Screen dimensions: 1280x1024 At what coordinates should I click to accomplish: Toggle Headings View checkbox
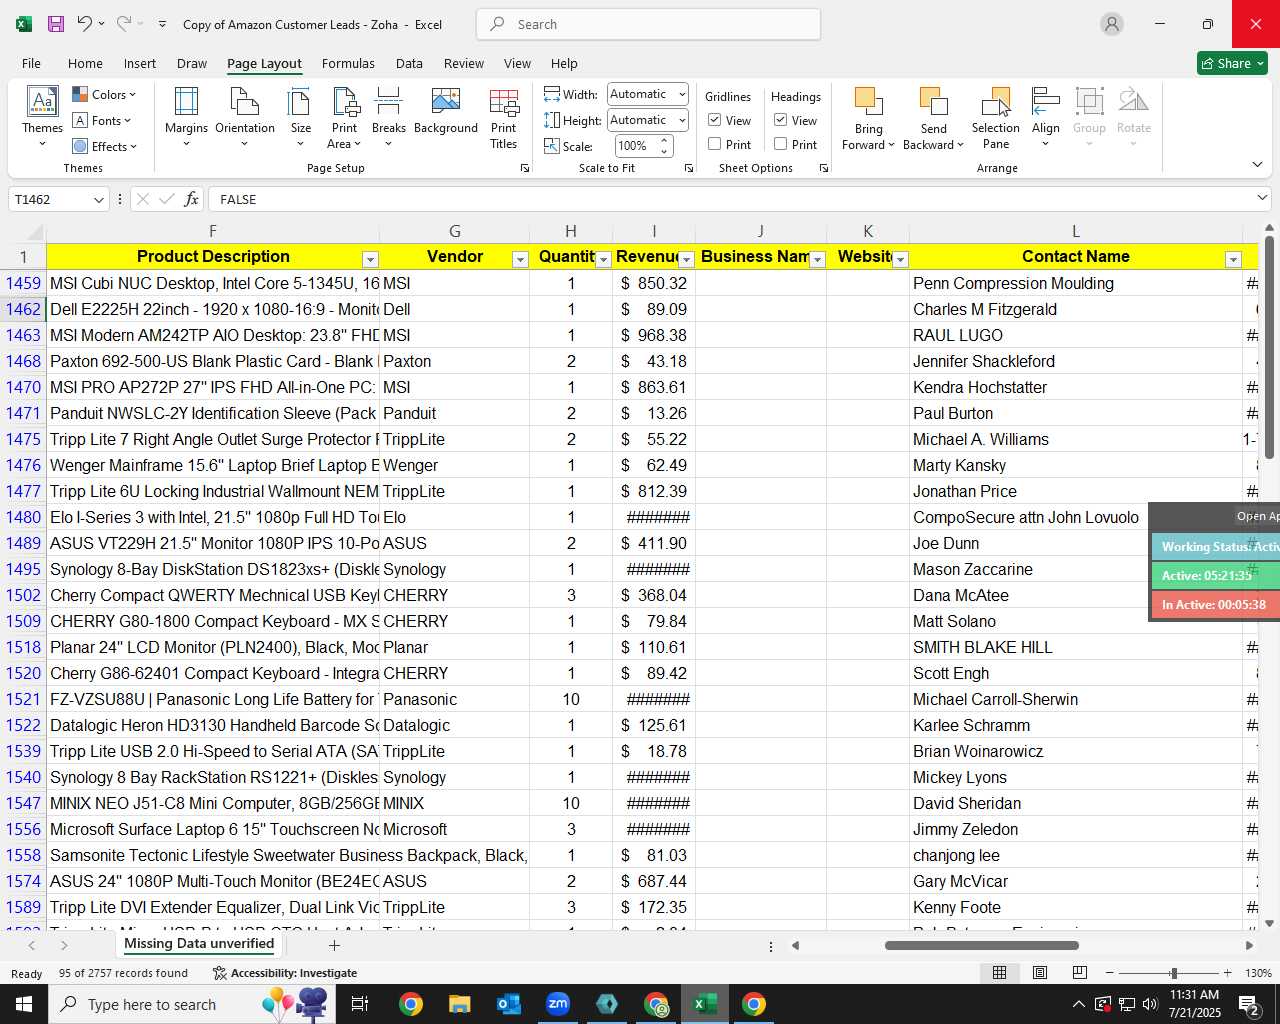781,120
